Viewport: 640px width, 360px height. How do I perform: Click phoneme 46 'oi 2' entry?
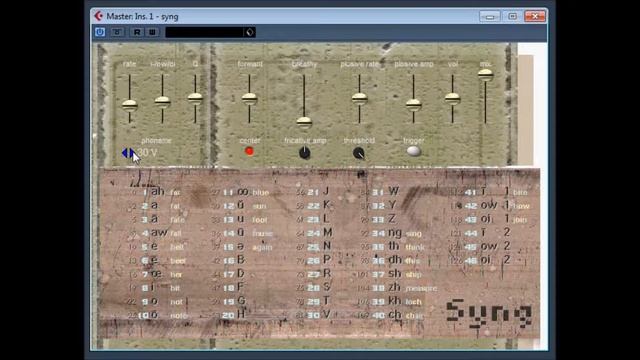click(x=488, y=260)
